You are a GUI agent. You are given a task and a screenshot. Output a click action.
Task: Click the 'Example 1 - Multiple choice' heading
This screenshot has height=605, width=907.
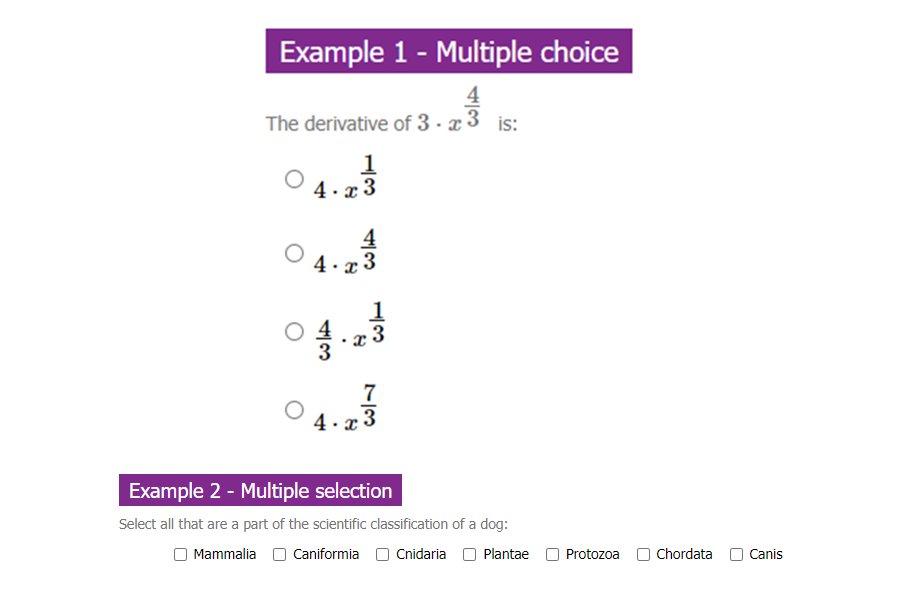point(449,51)
